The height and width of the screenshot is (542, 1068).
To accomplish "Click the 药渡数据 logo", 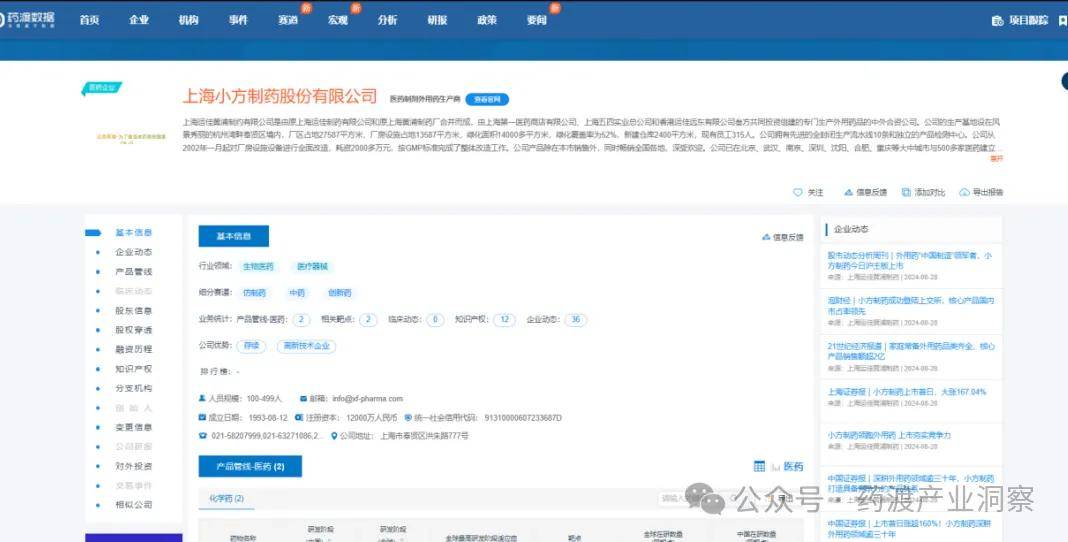I will click(27, 20).
